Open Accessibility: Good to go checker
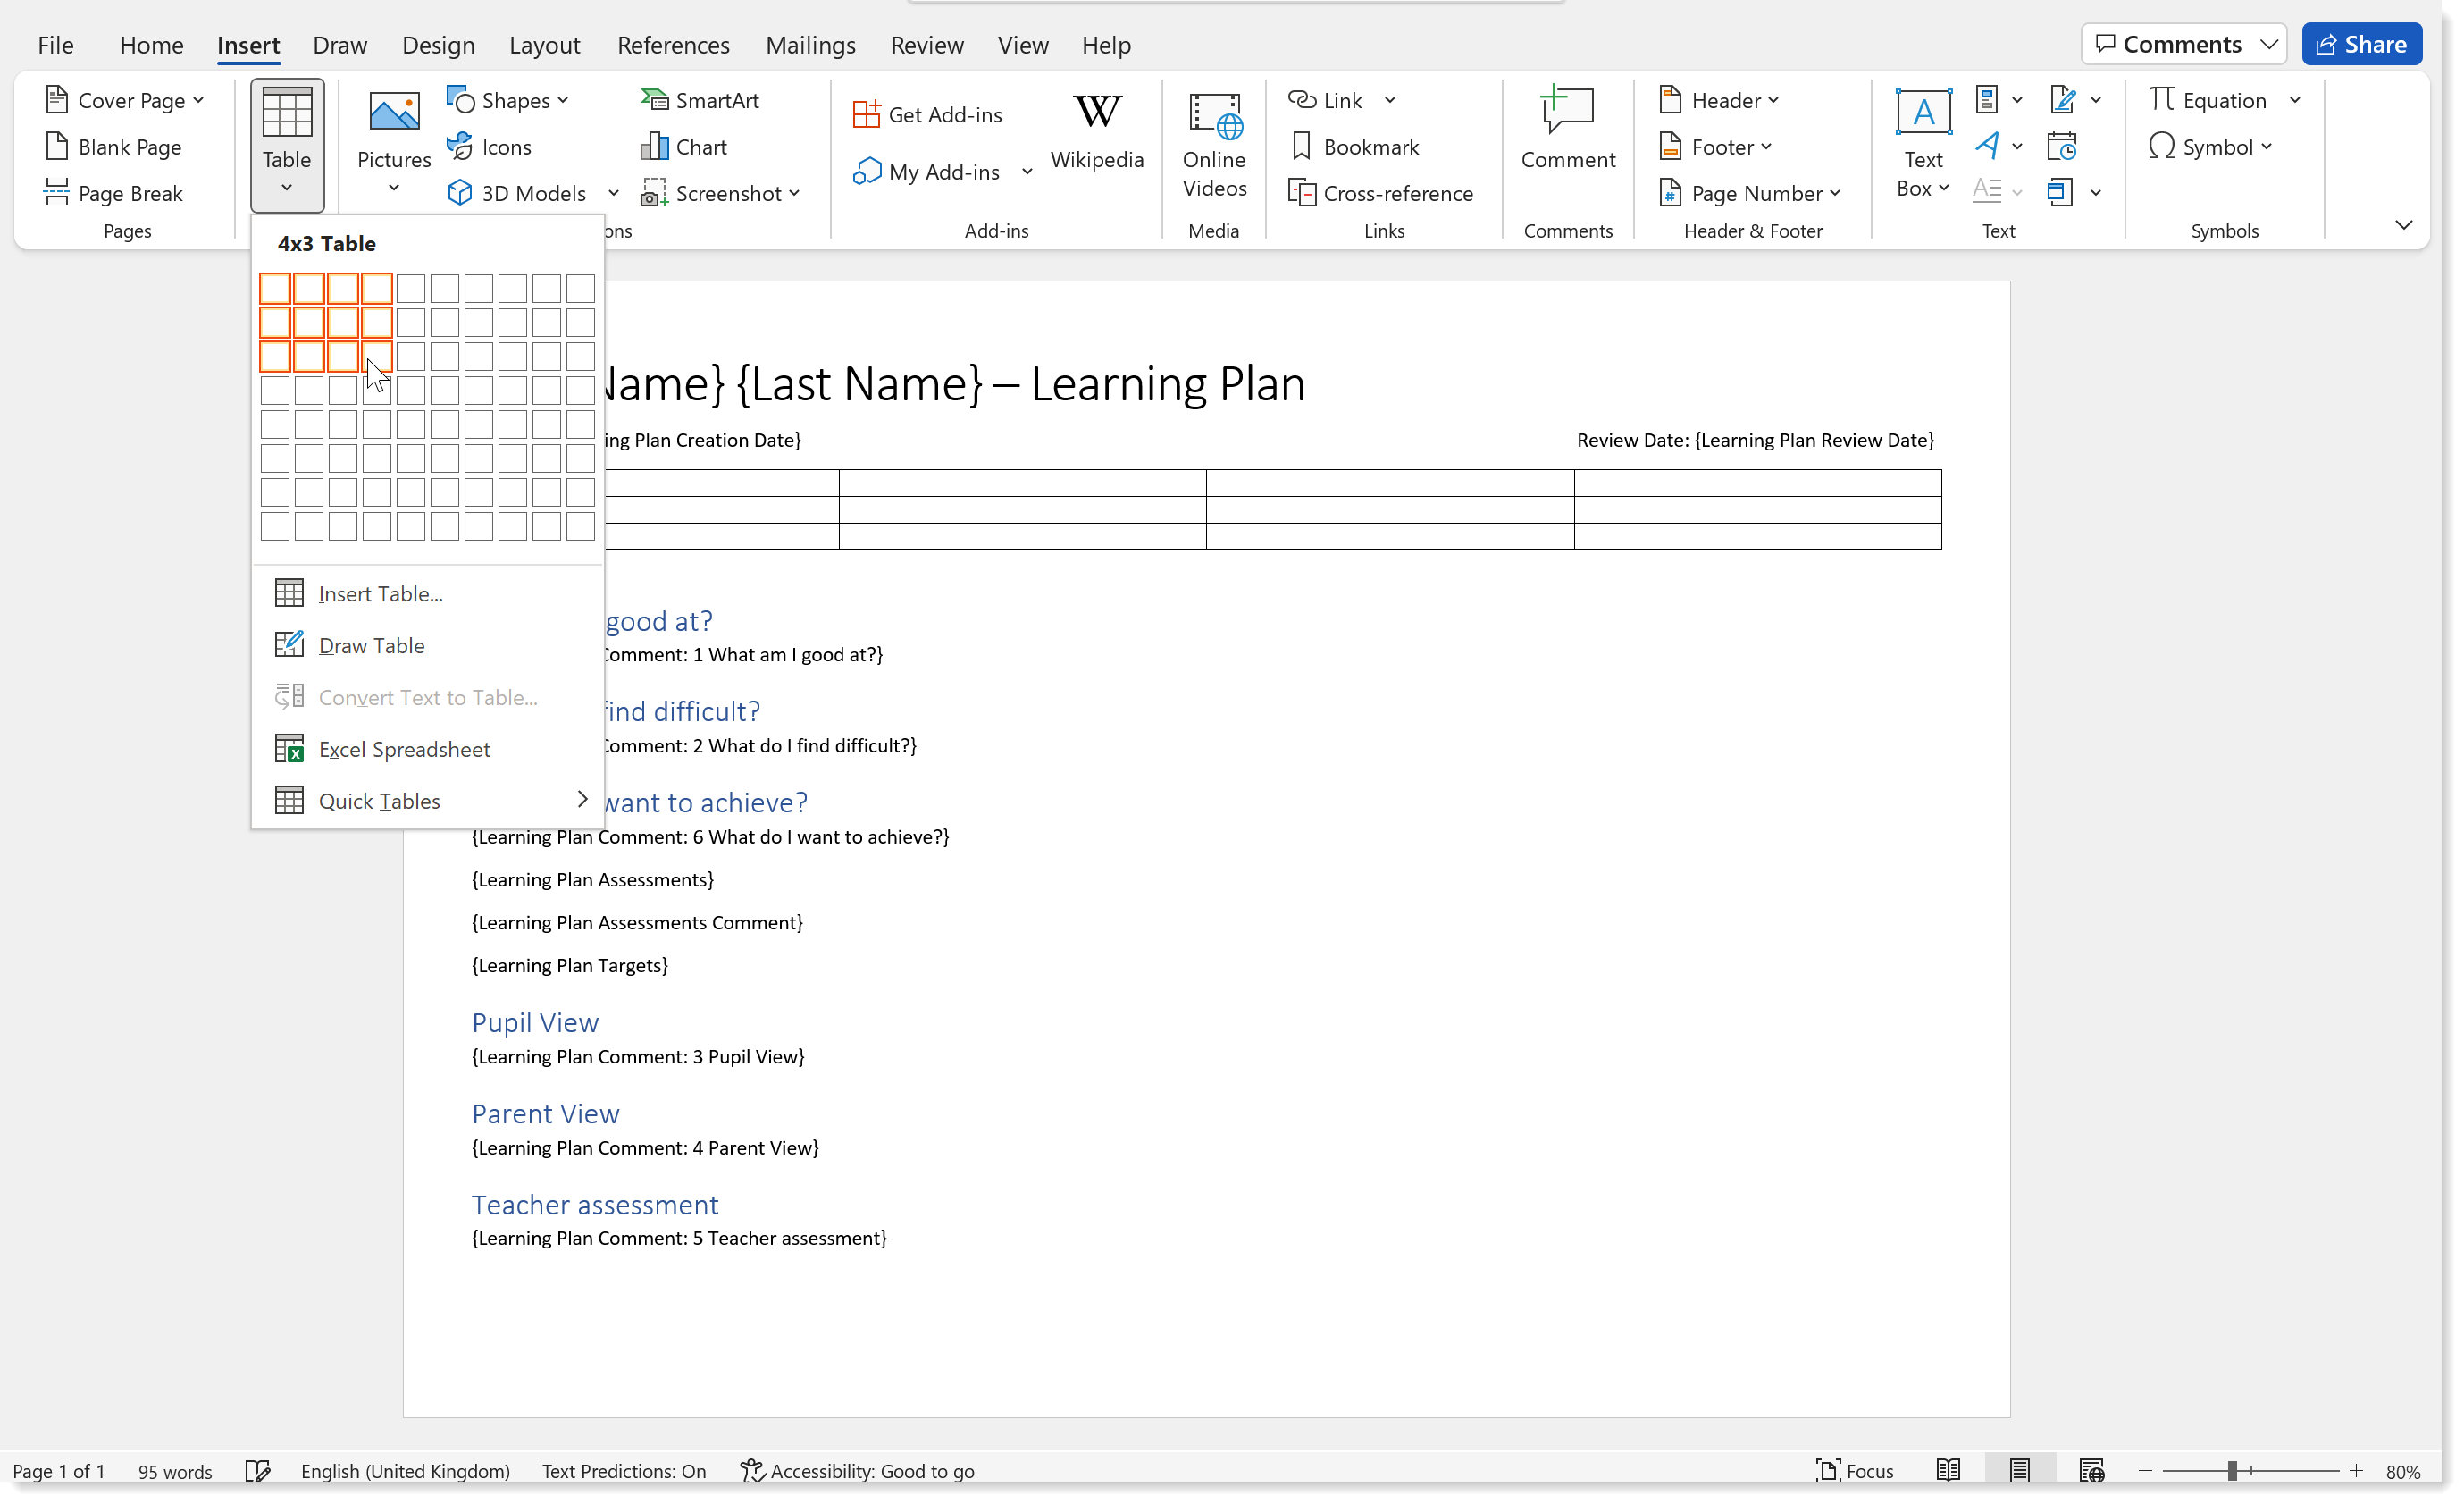 [x=858, y=1470]
